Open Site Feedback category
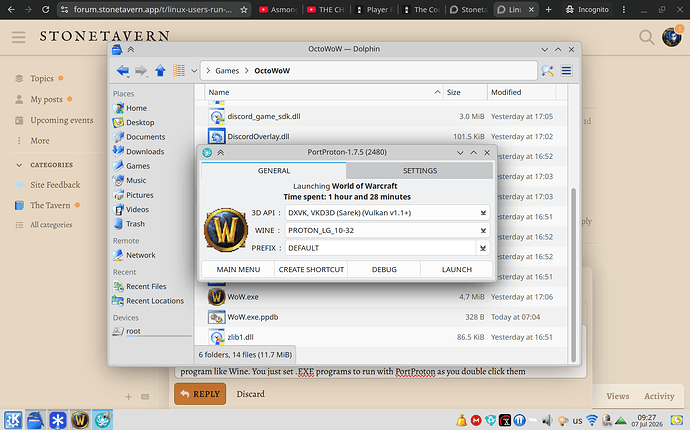Viewport: 690px width, 430px height. [55, 185]
